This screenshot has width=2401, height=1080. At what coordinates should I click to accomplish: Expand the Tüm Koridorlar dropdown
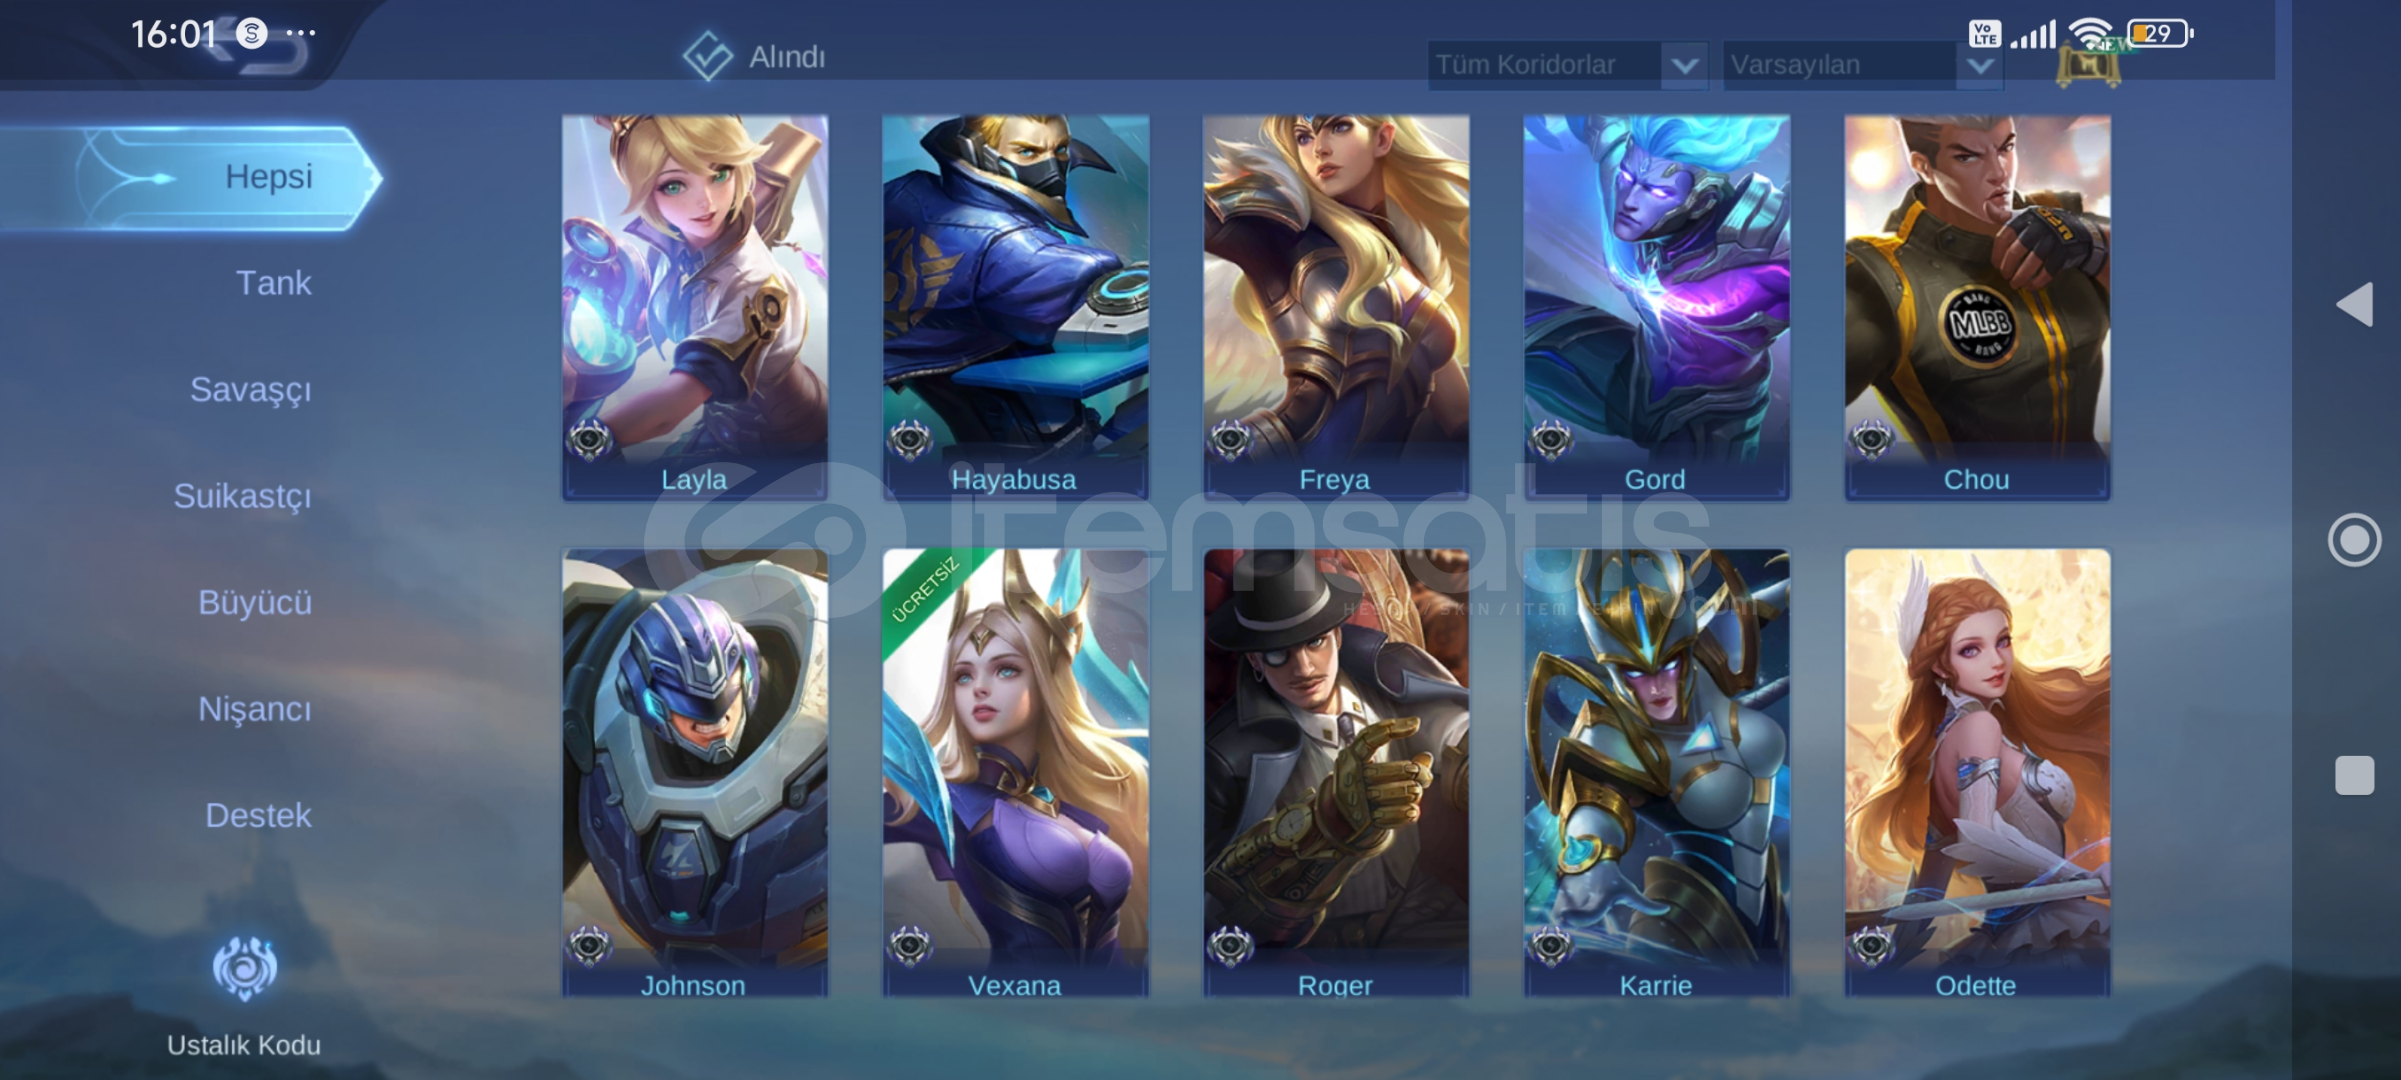click(1567, 65)
